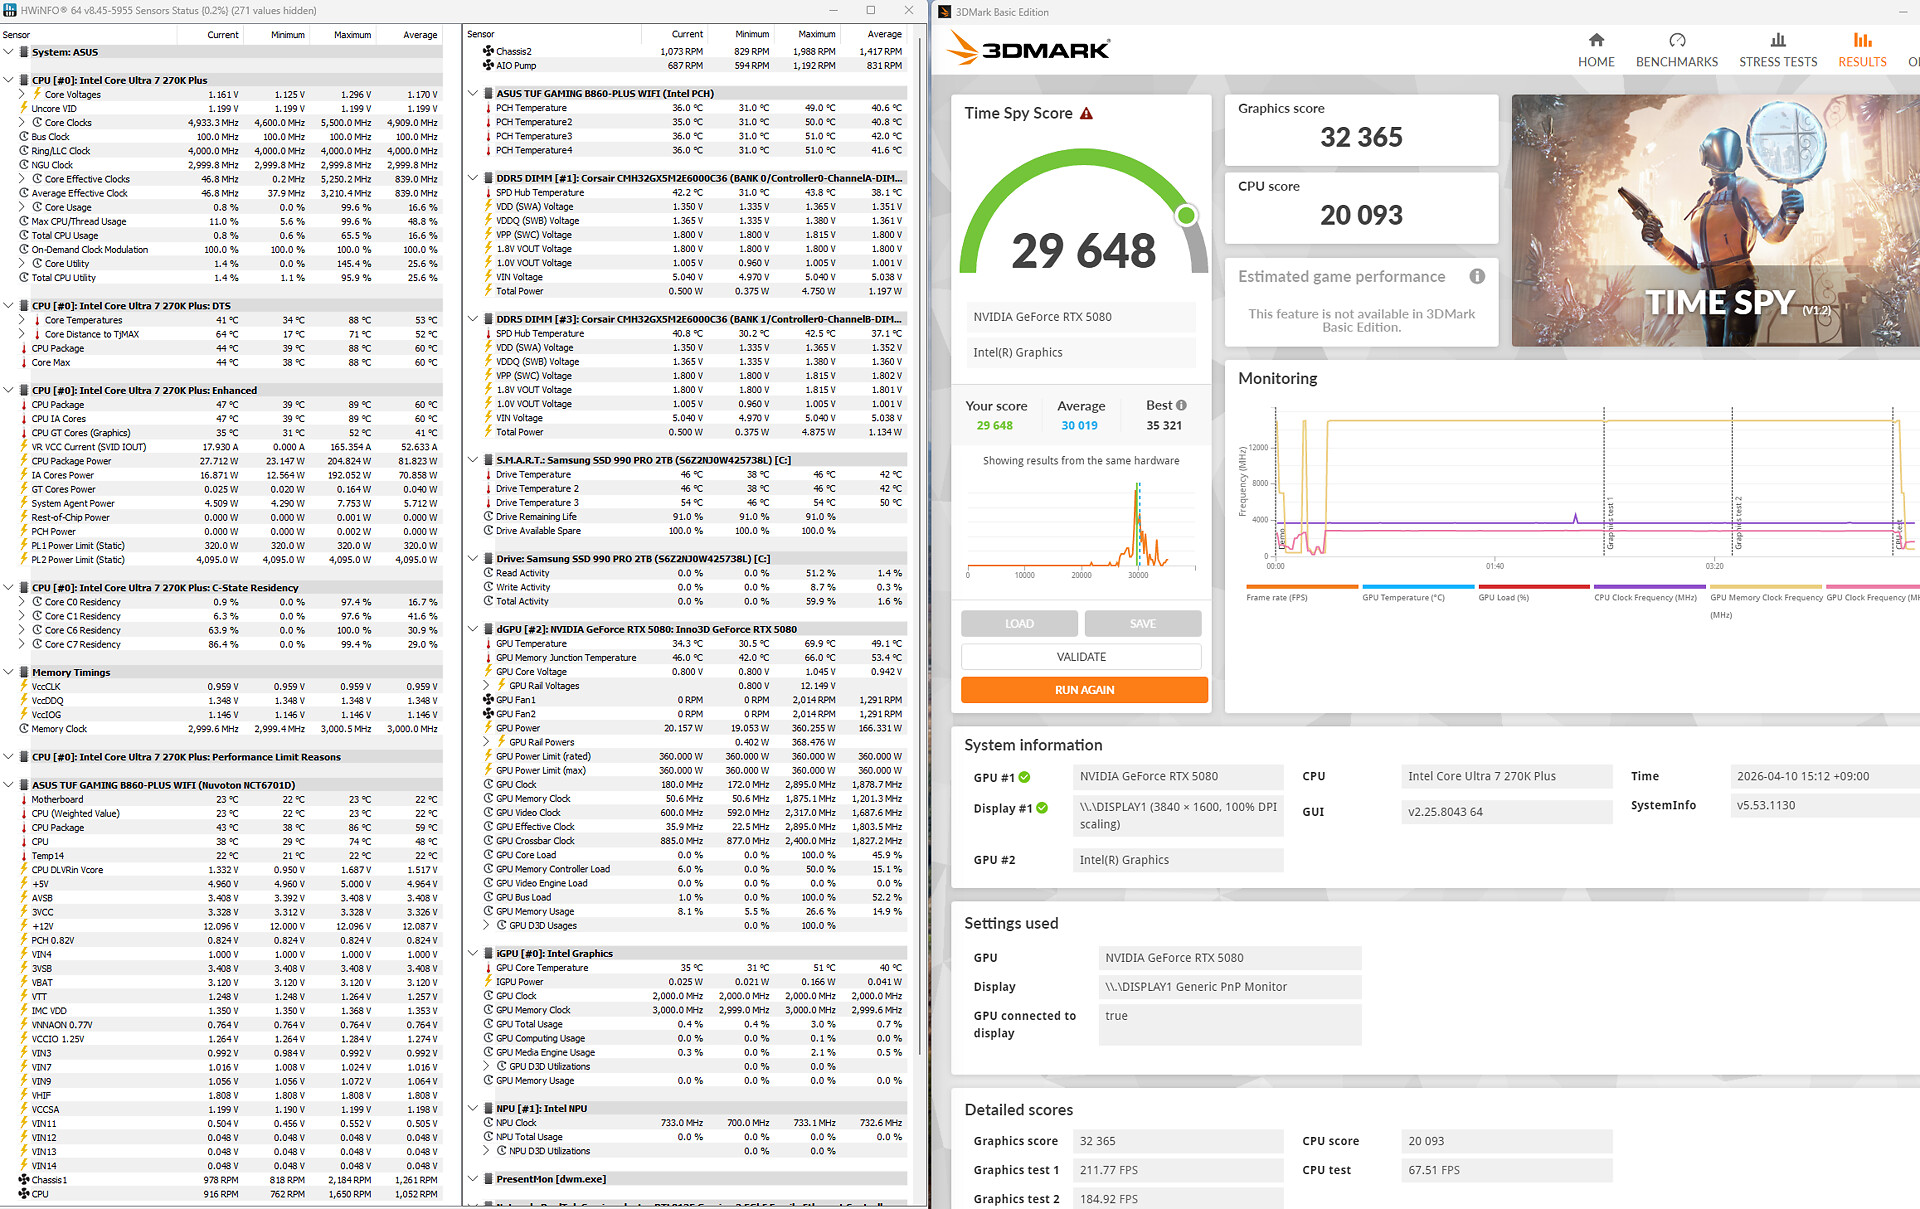Click the green check next to GPU #1
This screenshot has height=1209, width=1920.
(1025, 777)
